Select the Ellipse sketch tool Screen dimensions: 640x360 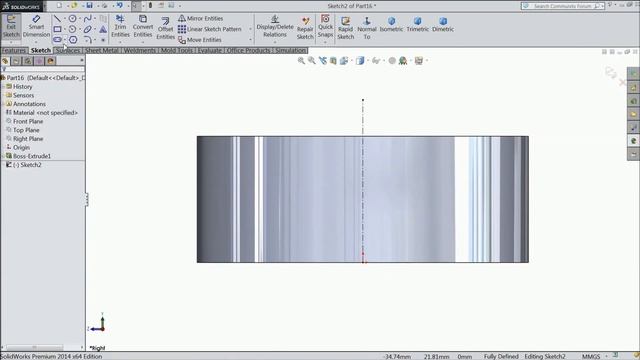click(87, 29)
